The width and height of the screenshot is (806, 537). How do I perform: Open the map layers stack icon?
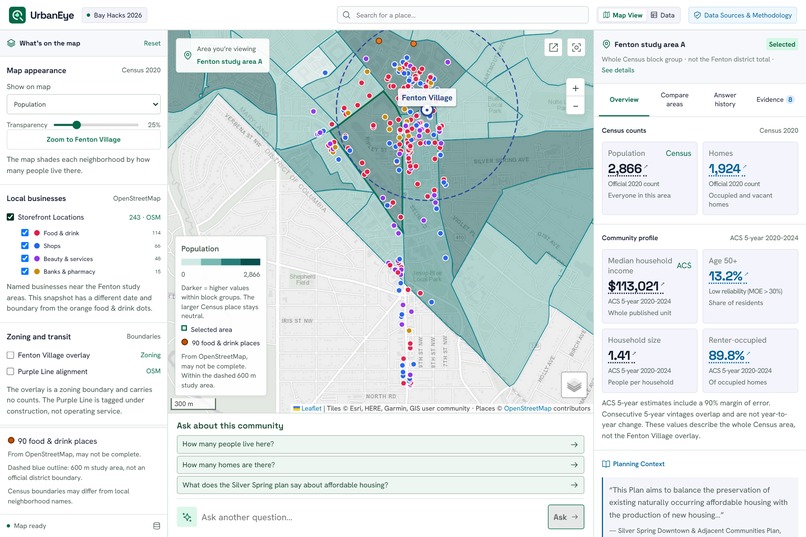click(x=574, y=384)
